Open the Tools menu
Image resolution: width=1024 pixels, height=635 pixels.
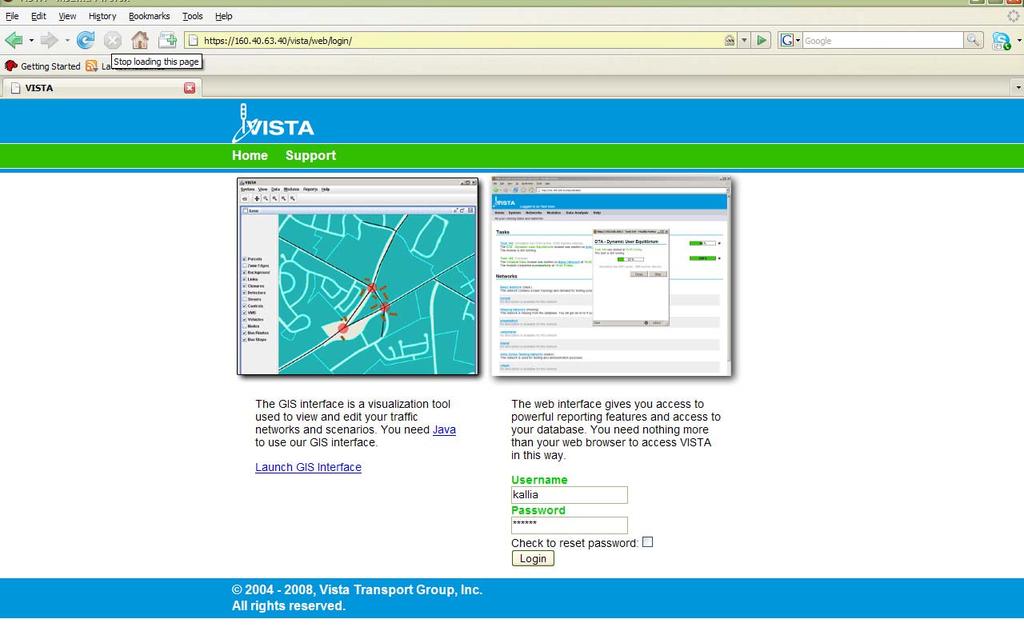(x=192, y=16)
